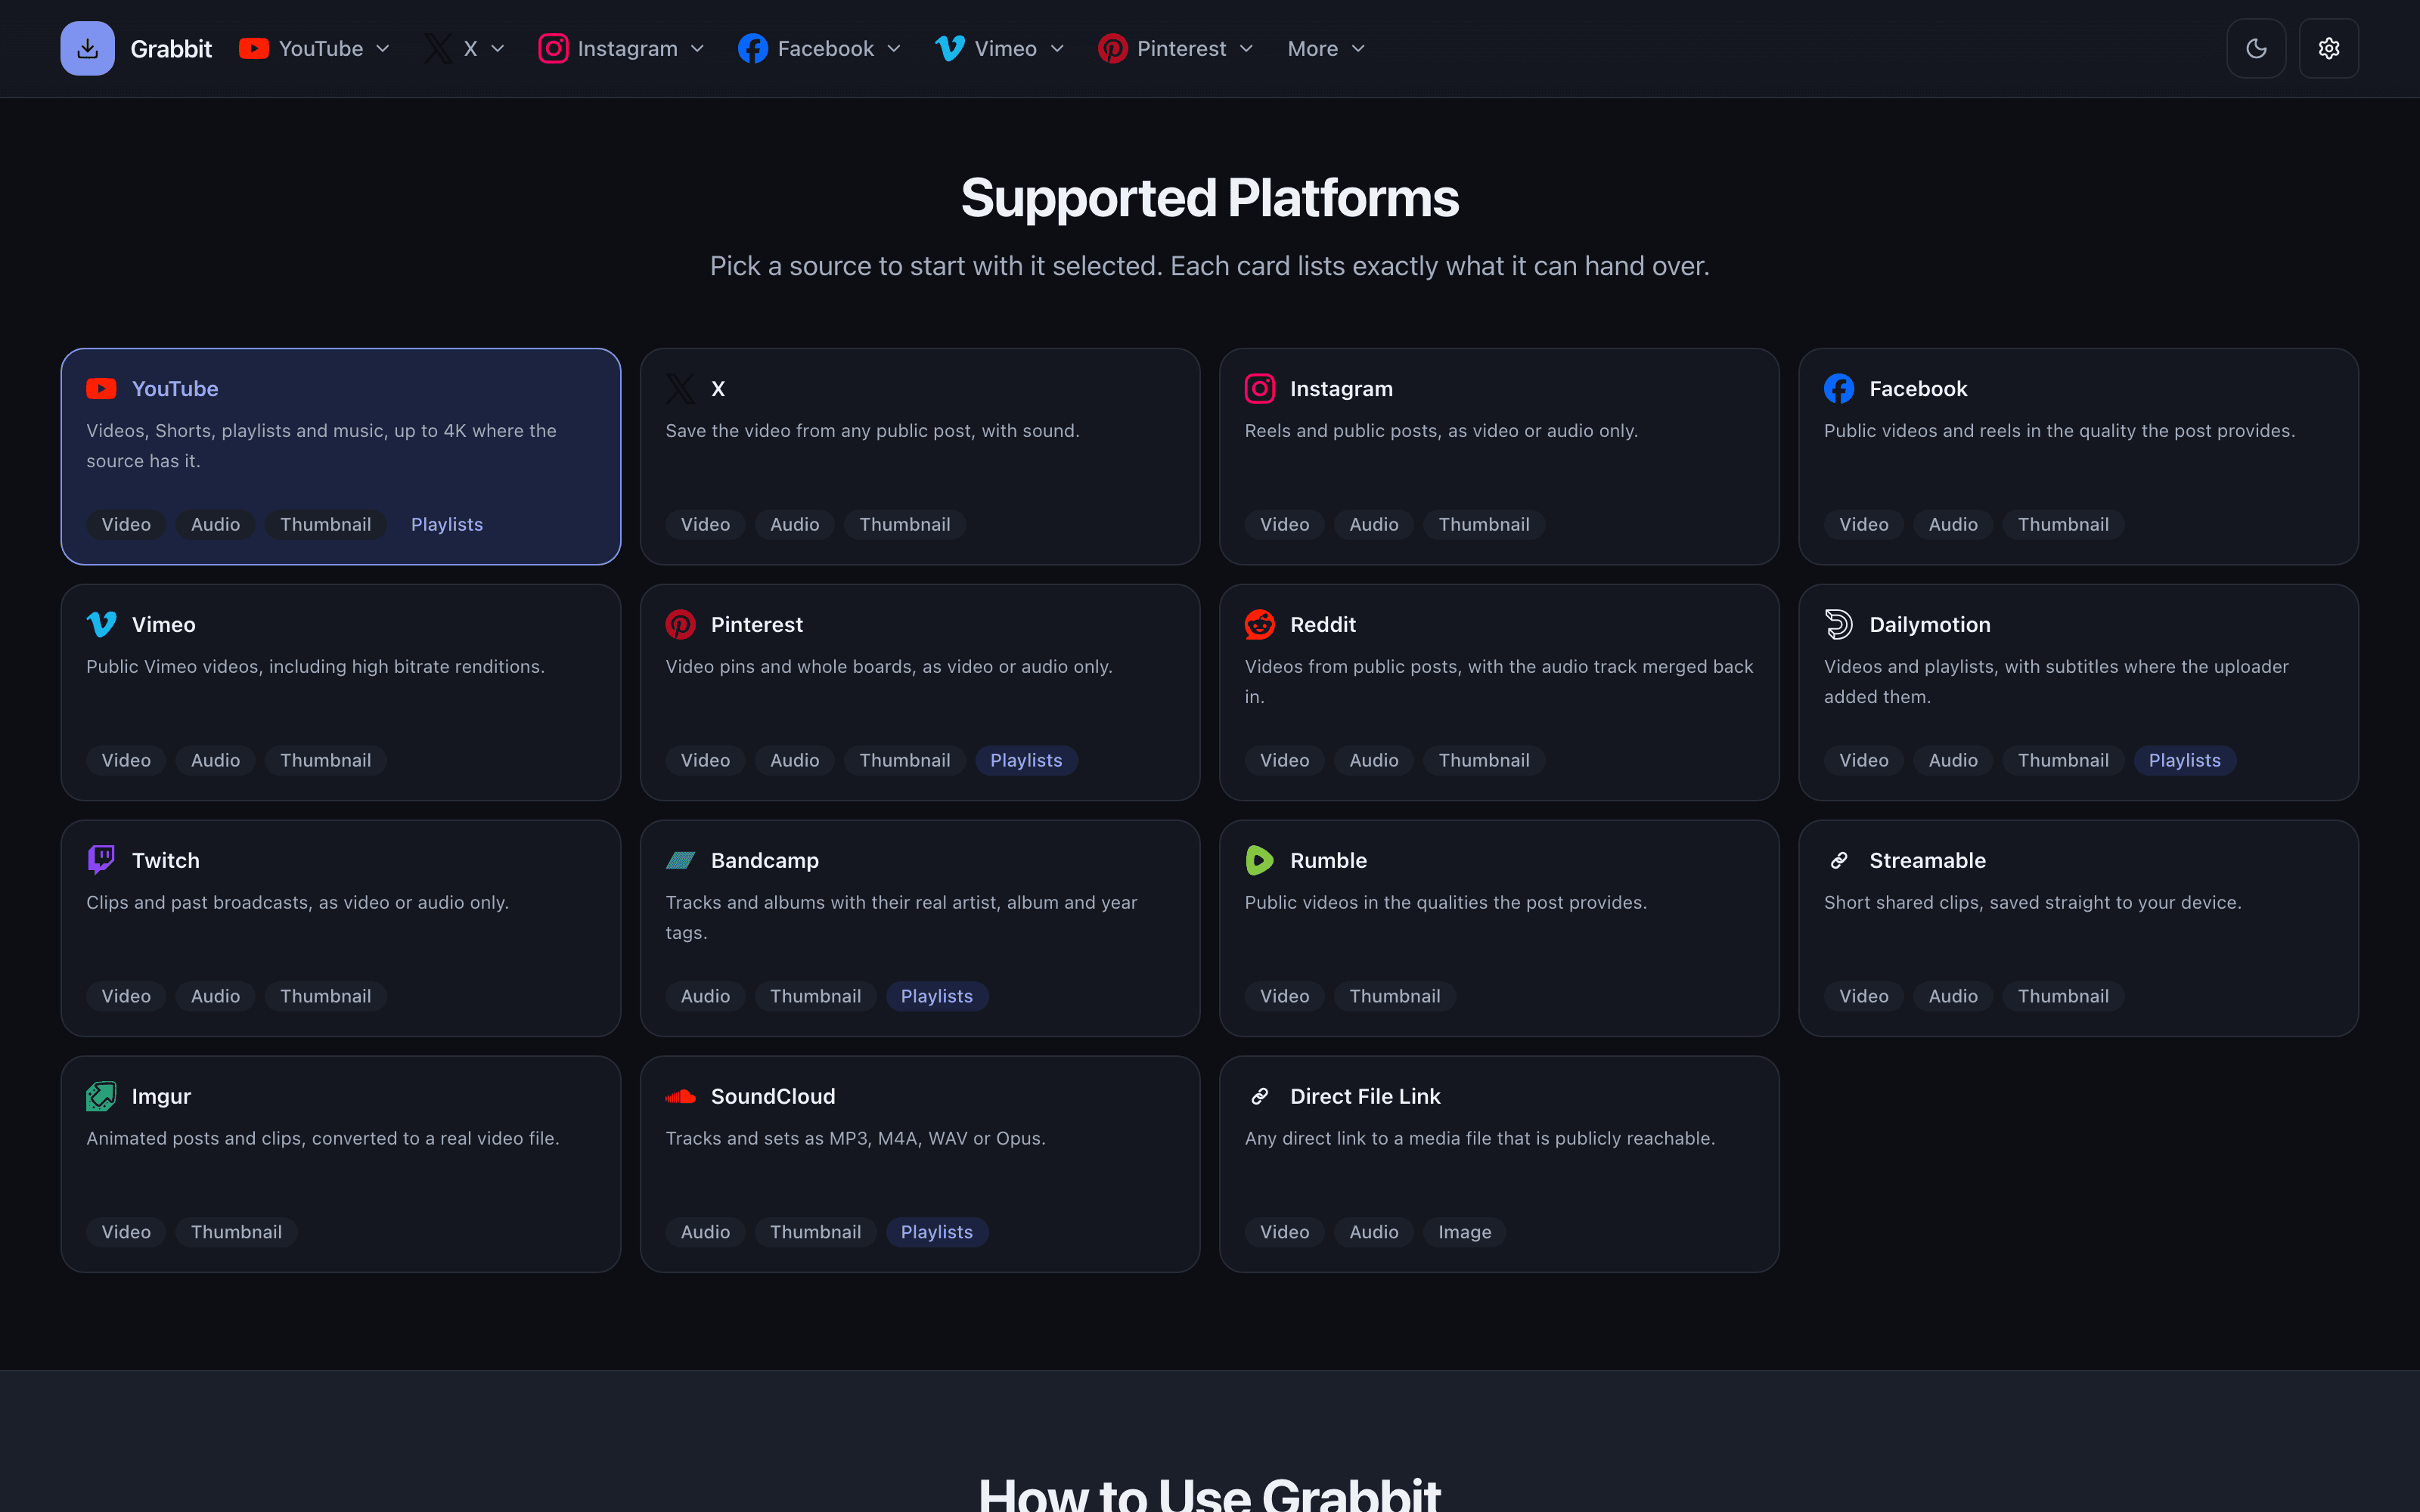Click the Instagram icon in the navbar

(553, 48)
